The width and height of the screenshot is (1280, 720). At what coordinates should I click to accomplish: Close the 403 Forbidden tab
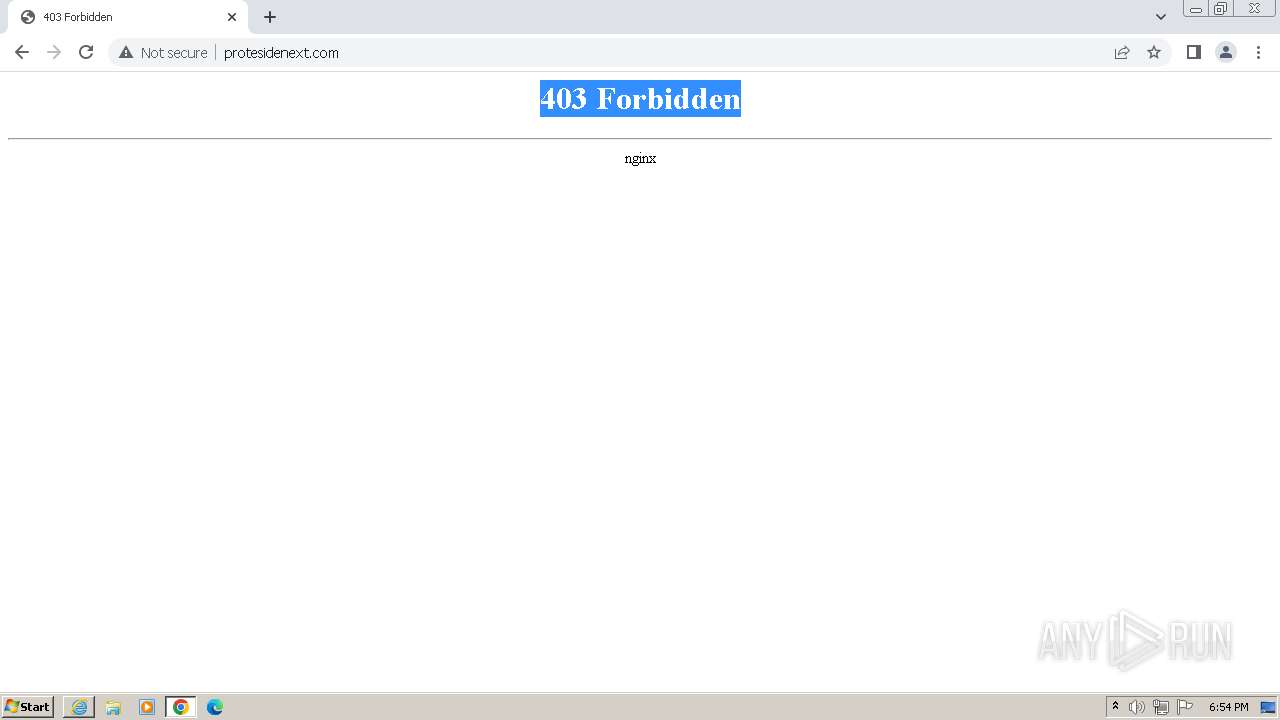click(x=232, y=17)
